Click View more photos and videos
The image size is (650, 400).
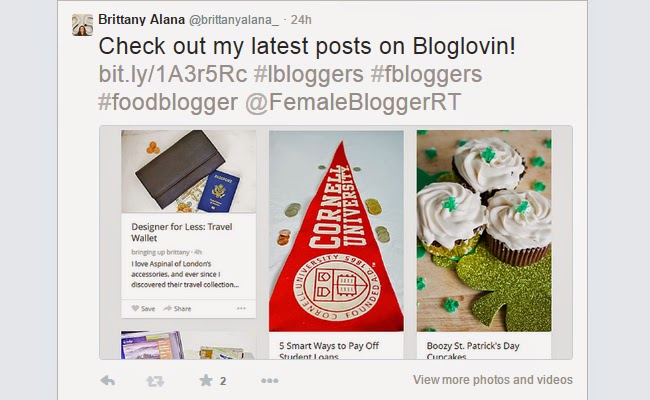coord(493,380)
